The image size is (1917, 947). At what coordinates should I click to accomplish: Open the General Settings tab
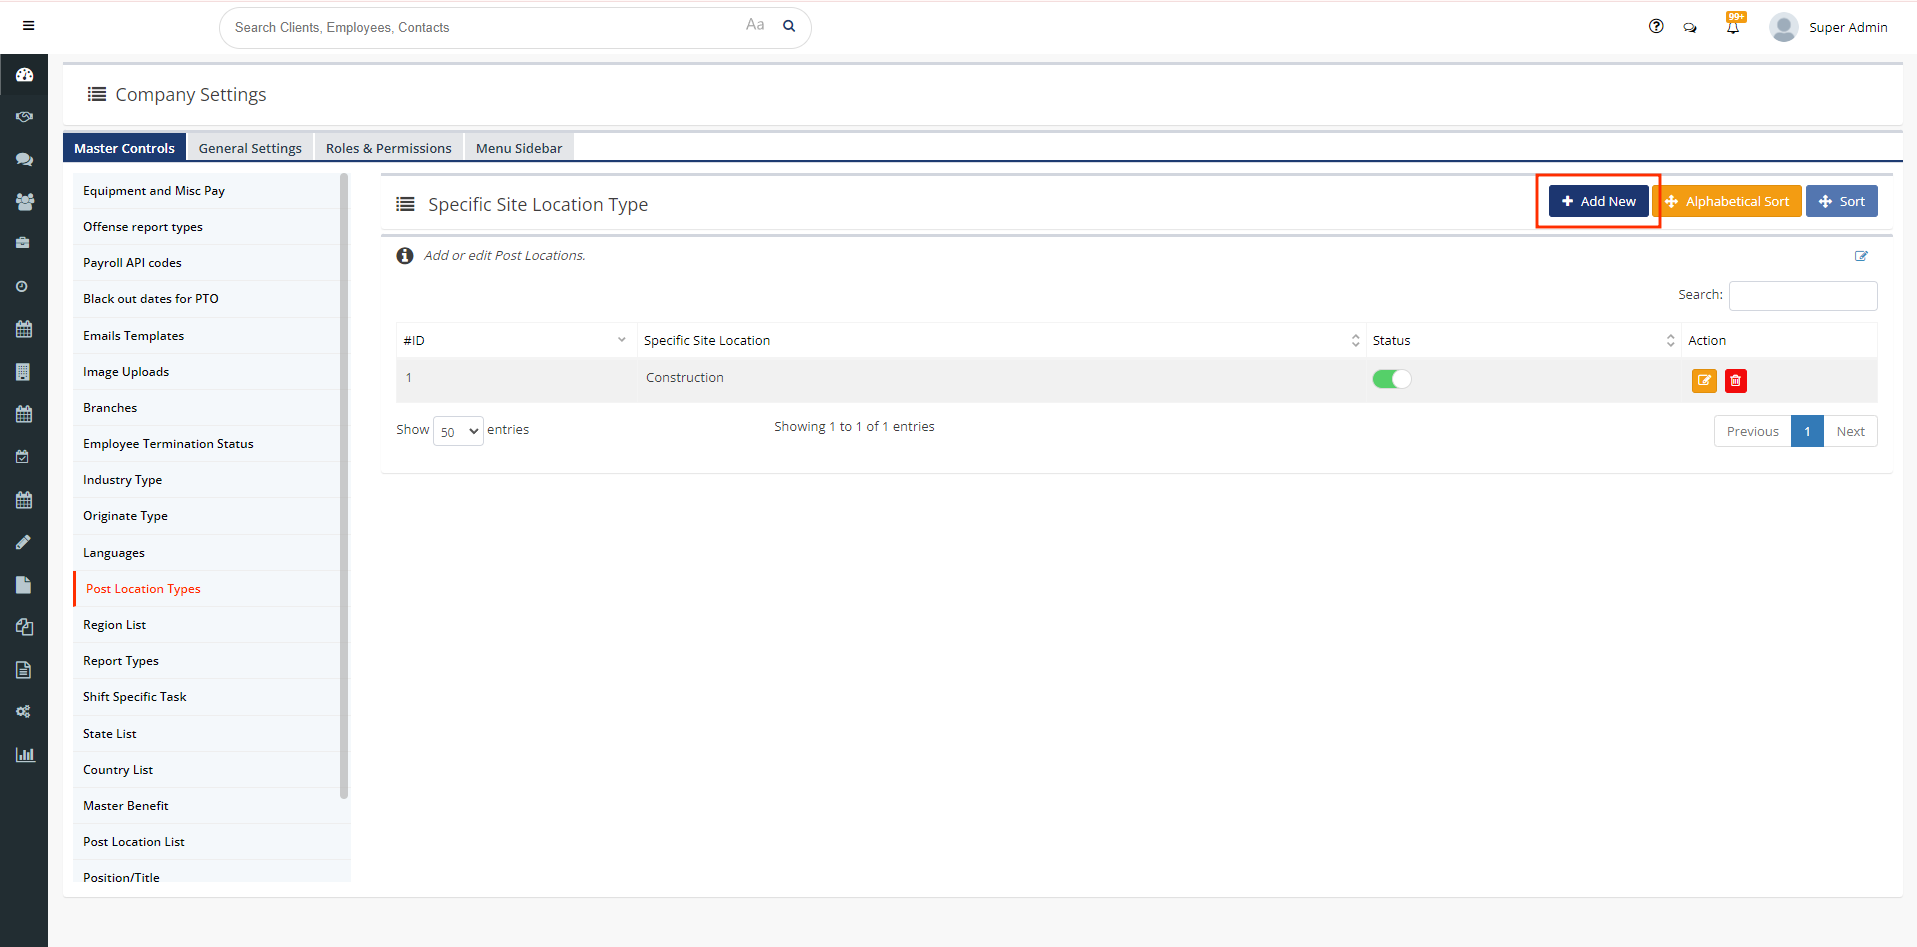coord(250,148)
